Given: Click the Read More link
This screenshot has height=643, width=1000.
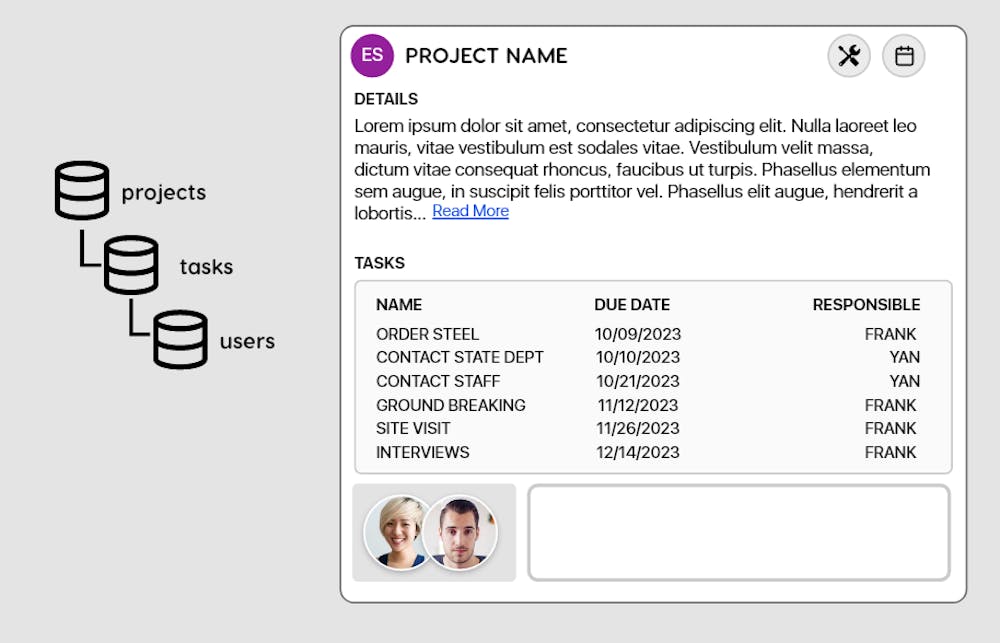Looking at the screenshot, I should [x=470, y=211].
